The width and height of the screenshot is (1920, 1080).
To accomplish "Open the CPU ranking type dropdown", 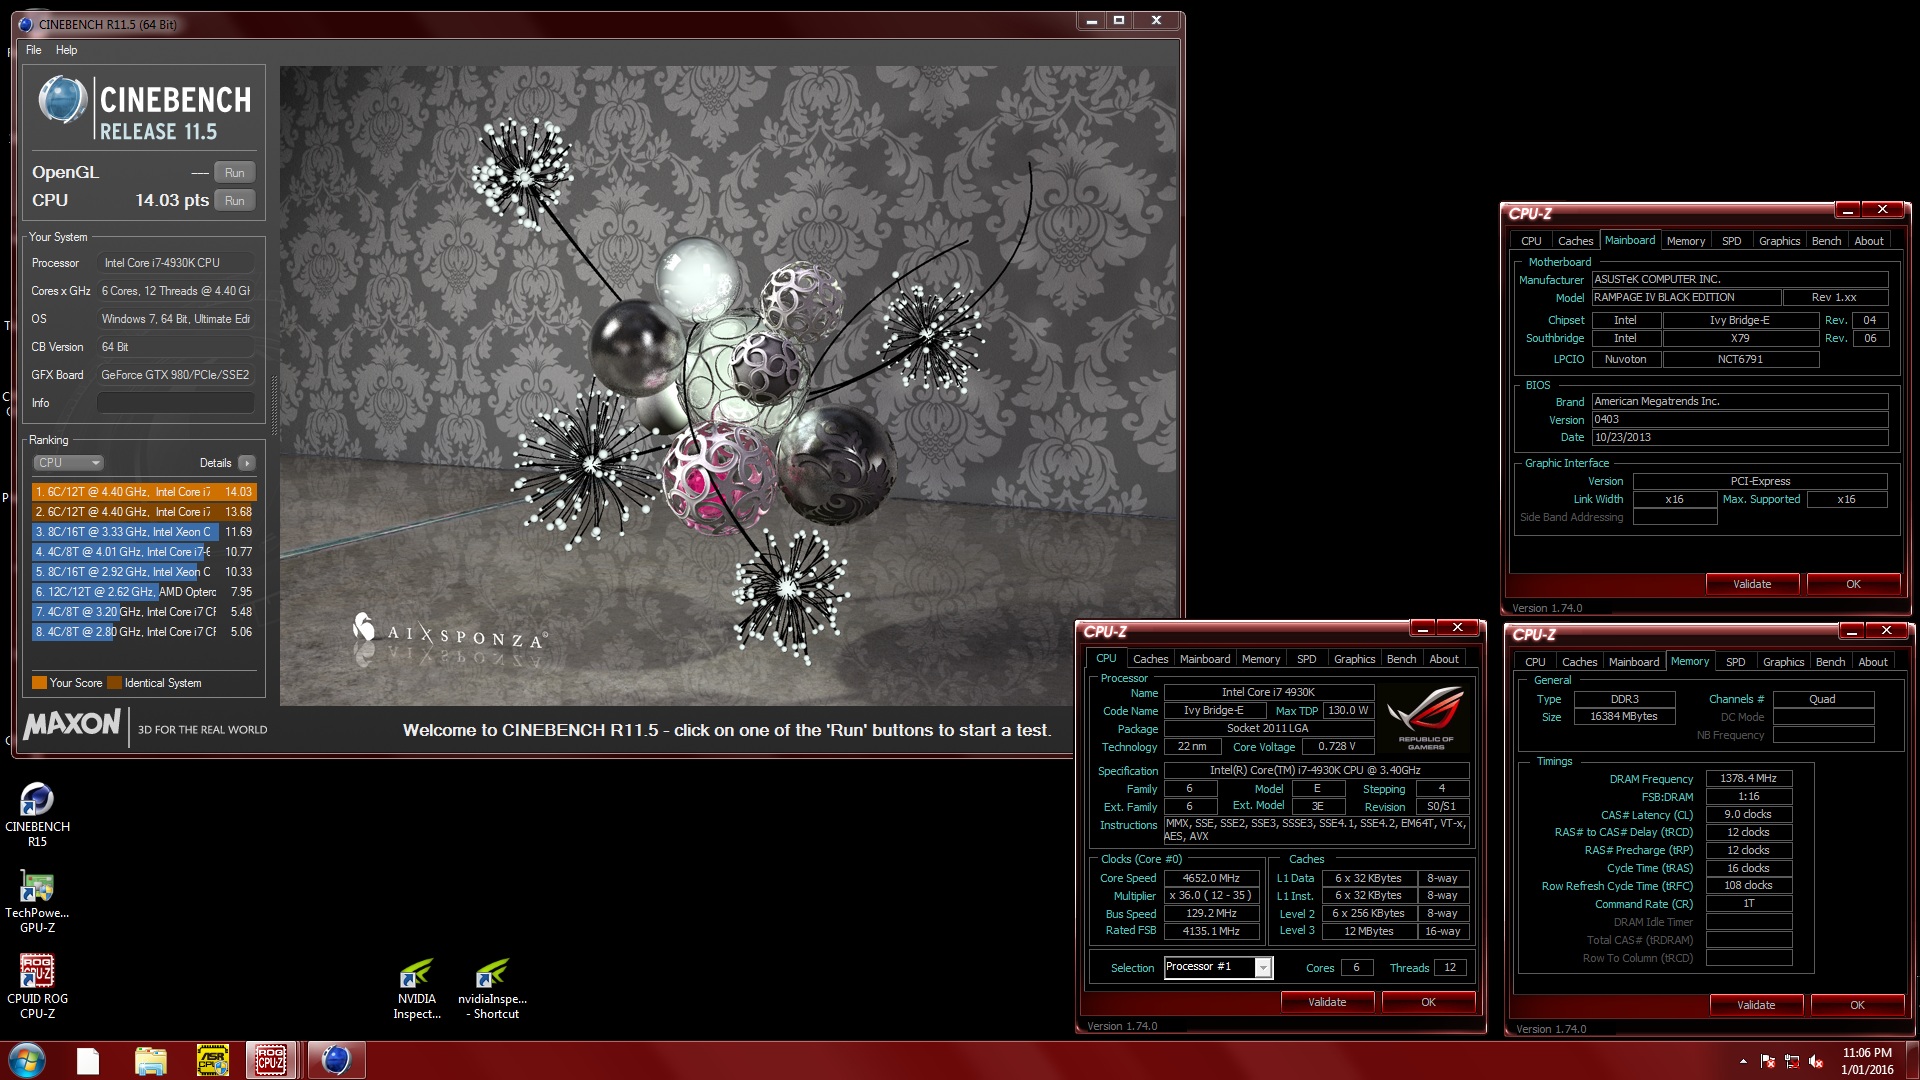I will [68, 463].
